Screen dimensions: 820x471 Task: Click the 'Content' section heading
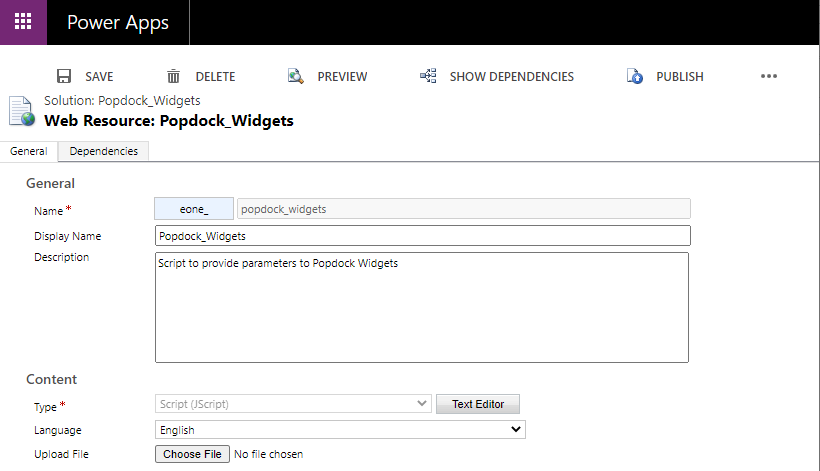(51, 380)
